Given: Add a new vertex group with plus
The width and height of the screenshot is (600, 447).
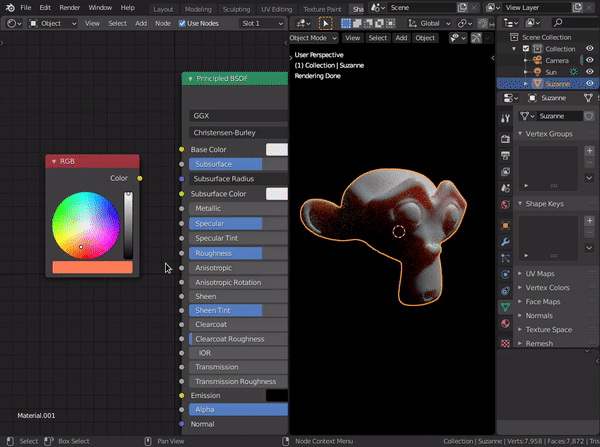Looking at the screenshot, I should pos(587,152).
